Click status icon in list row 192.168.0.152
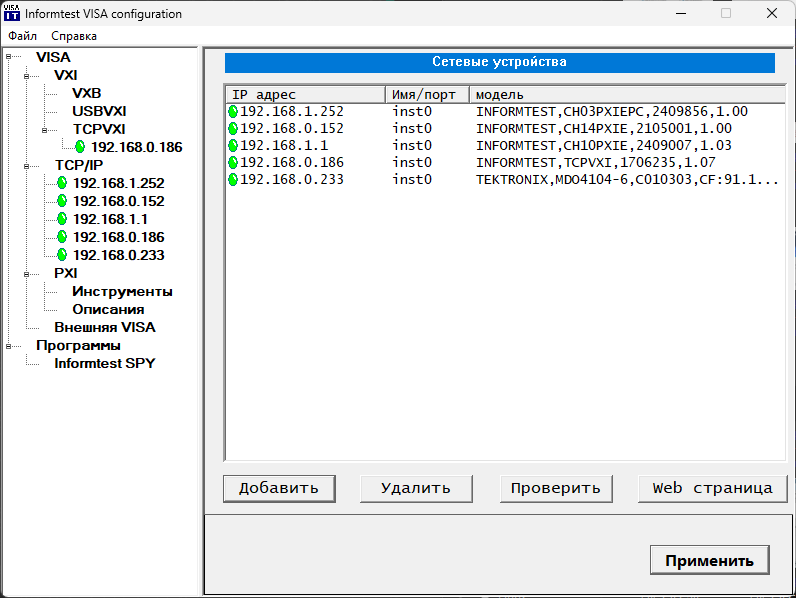796x598 pixels. click(x=233, y=128)
